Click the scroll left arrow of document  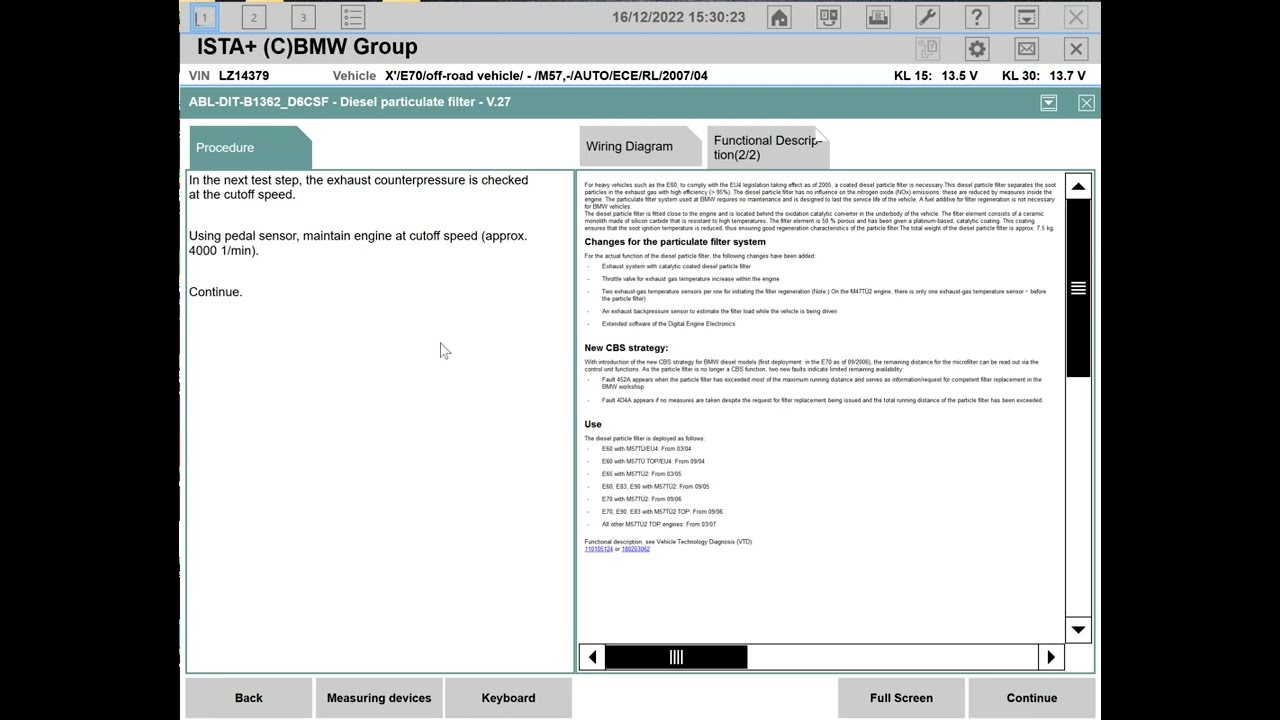tap(592, 657)
